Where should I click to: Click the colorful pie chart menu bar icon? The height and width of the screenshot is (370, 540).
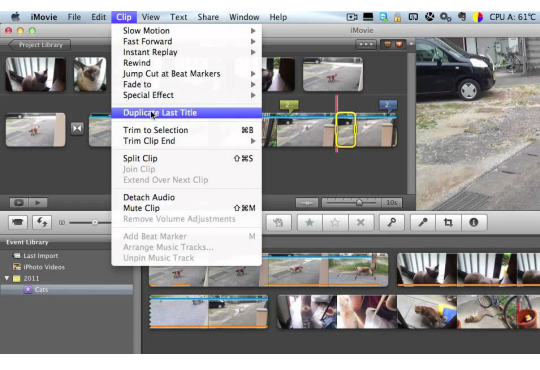(478, 17)
